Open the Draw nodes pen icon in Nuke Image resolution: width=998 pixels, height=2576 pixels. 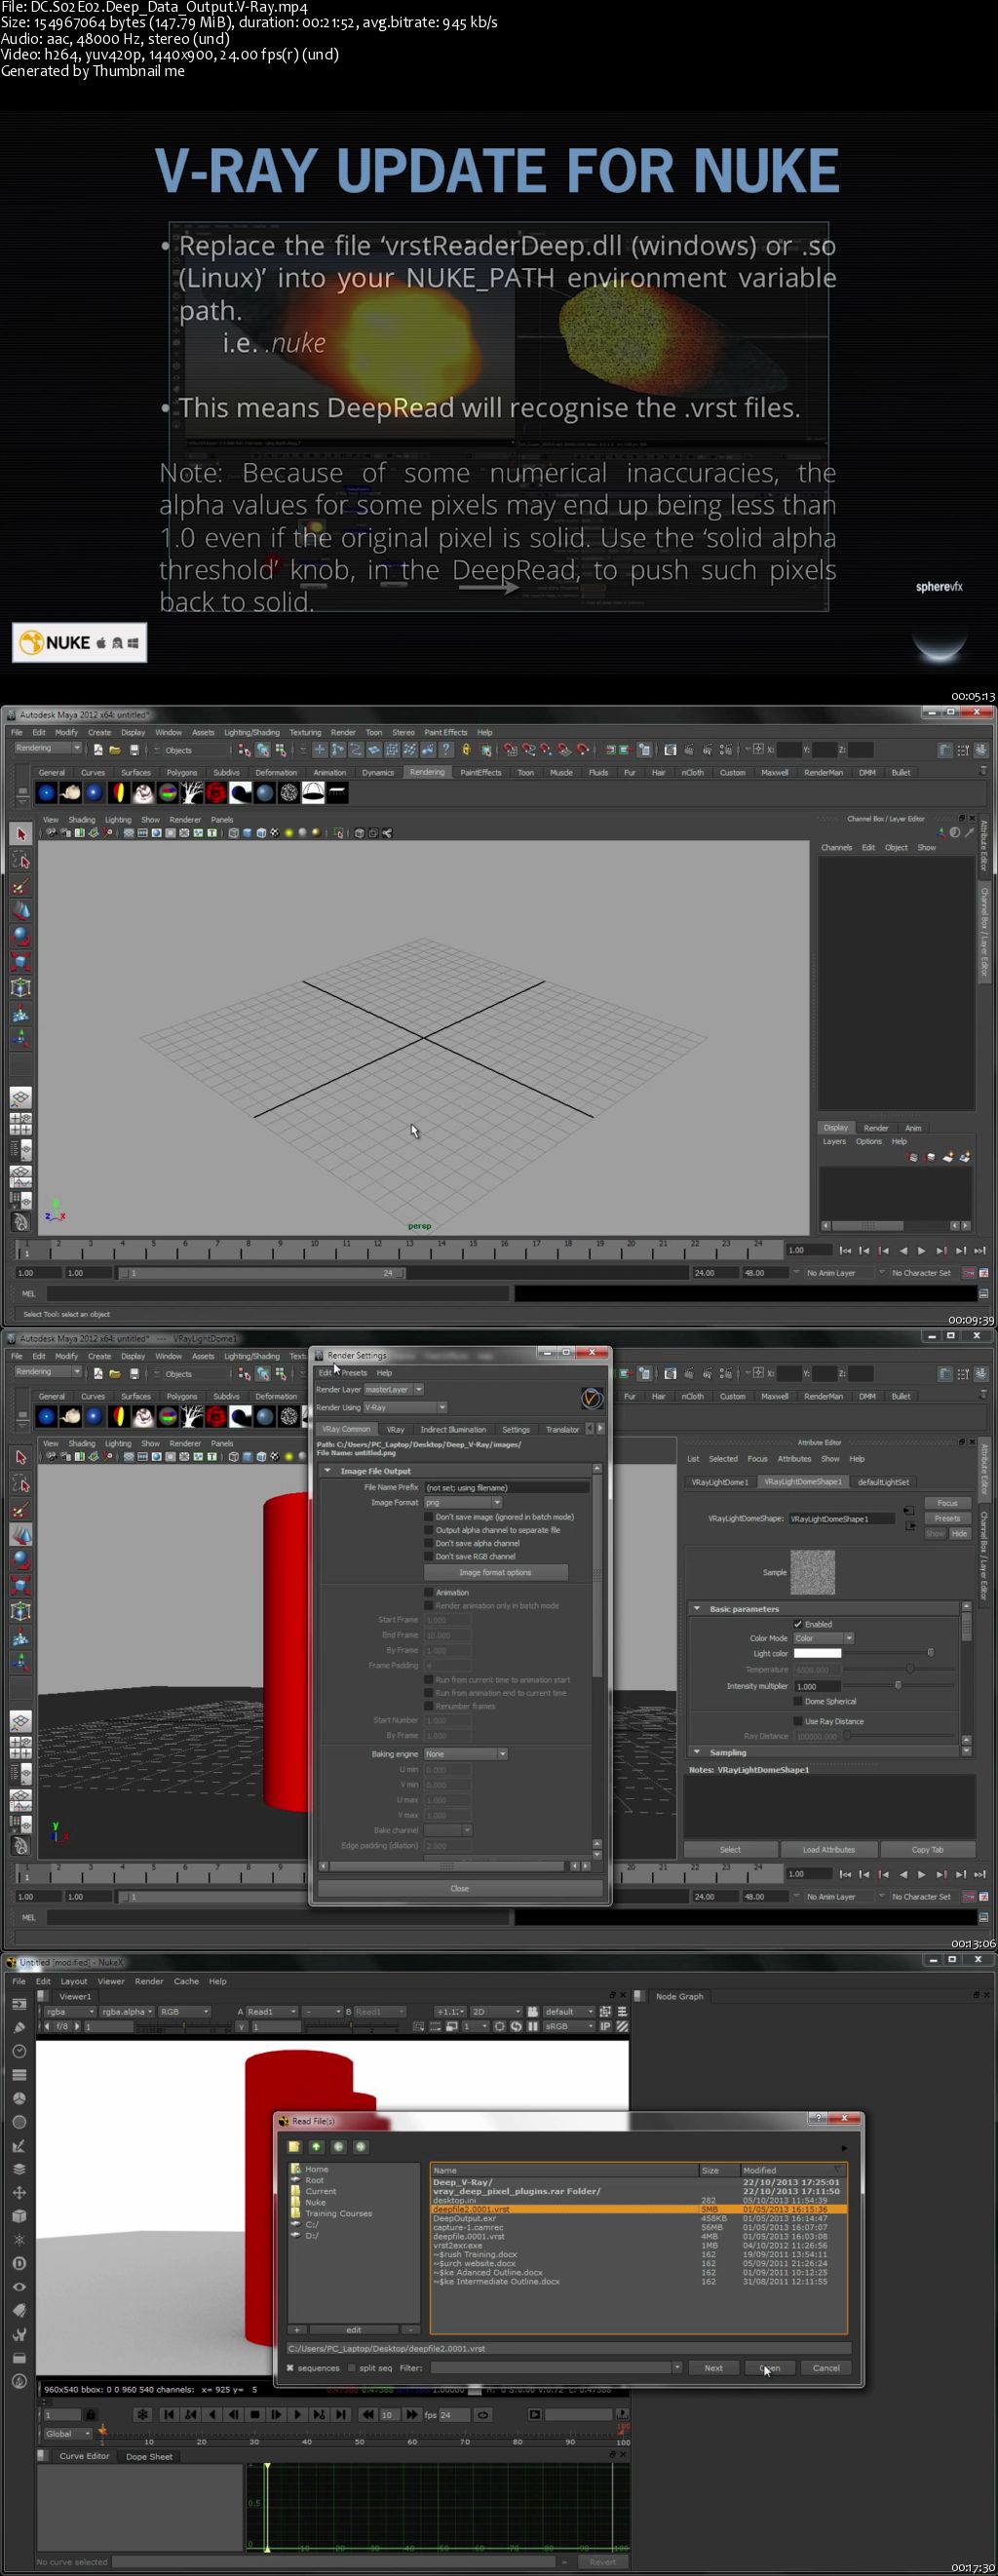[x=19, y=2028]
